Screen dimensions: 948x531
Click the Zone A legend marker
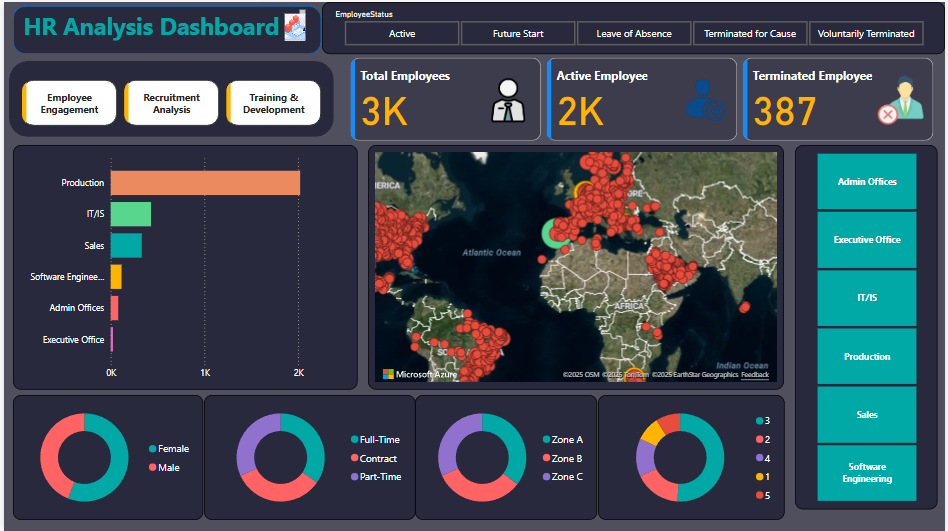coord(546,440)
